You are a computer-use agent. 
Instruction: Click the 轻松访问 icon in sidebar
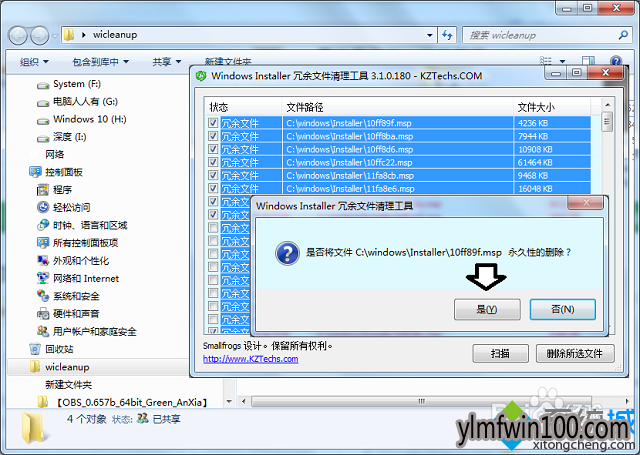[43, 207]
